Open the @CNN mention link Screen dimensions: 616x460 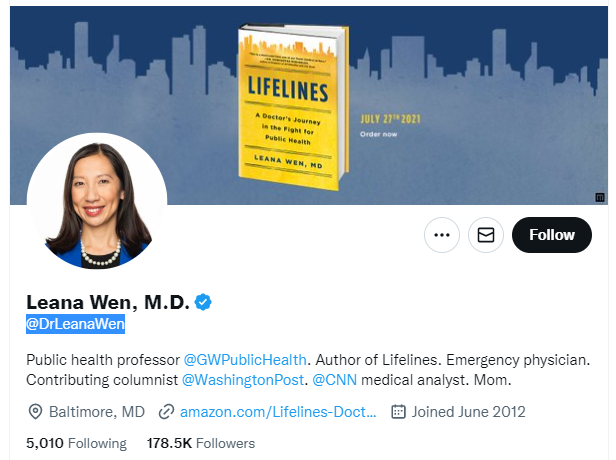point(334,380)
